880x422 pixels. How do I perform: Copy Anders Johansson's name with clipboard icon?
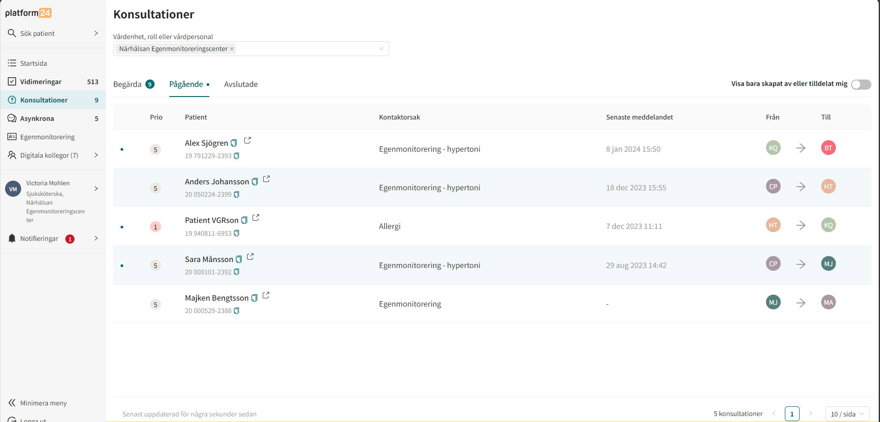[x=255, y=181]
